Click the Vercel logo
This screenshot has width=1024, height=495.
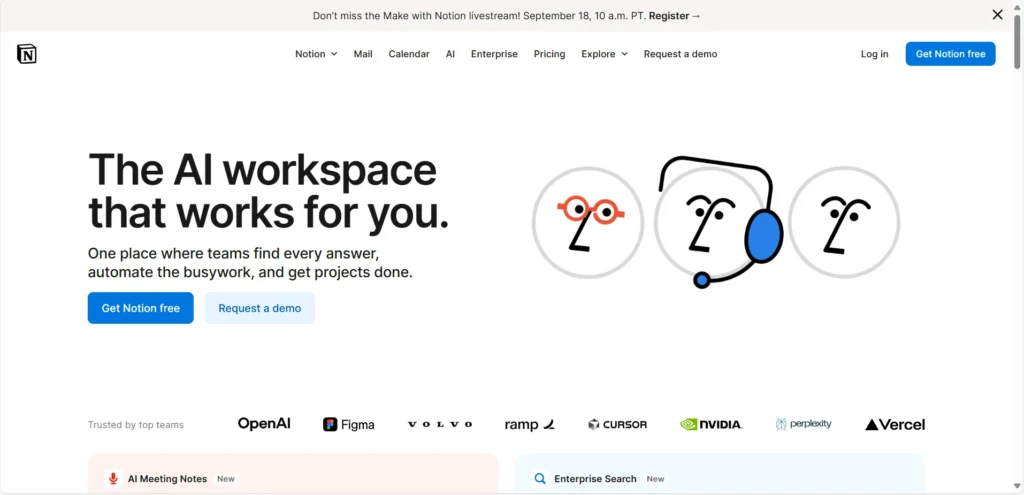895,424
